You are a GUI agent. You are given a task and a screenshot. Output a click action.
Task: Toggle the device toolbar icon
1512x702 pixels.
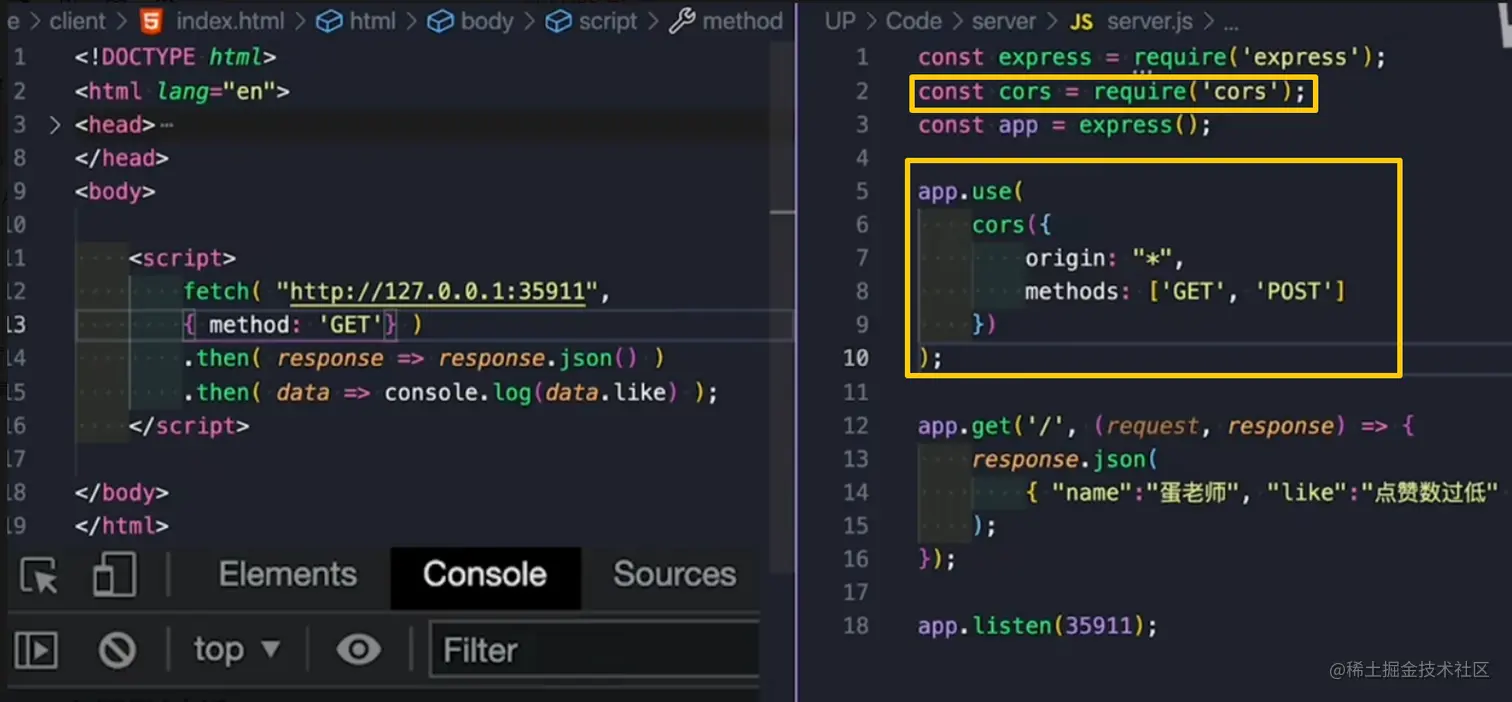click(x=114, y=576)
